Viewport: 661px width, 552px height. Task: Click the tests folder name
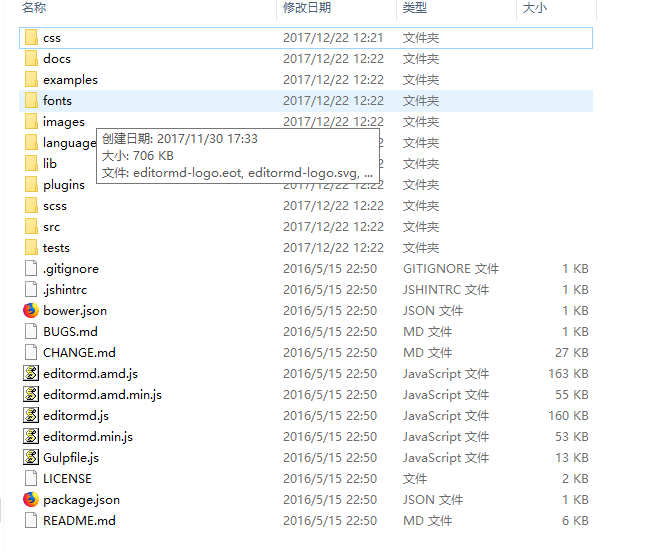point(56,248)
